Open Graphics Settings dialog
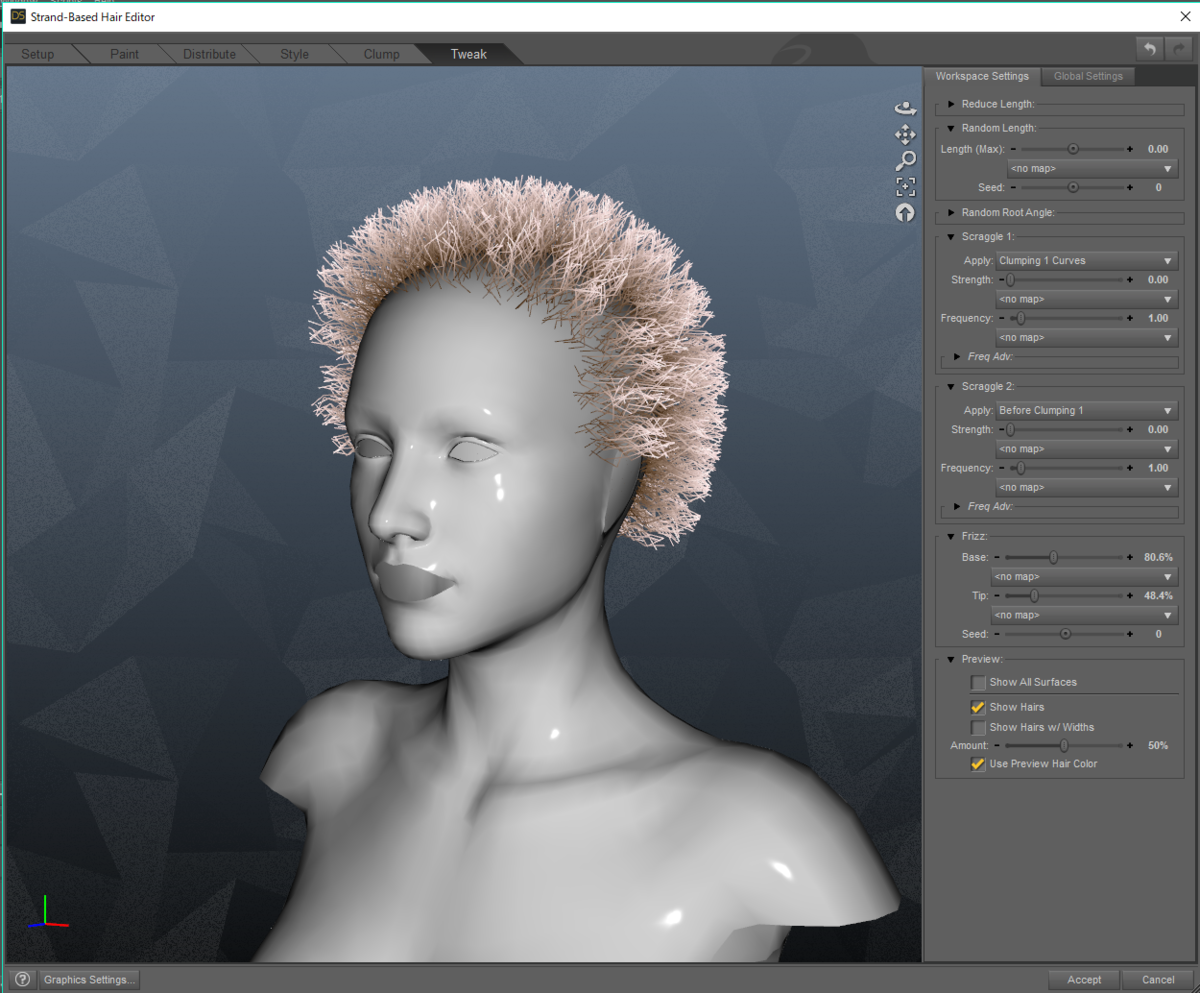Screen dimensions: 1200x993 point(89,980)
